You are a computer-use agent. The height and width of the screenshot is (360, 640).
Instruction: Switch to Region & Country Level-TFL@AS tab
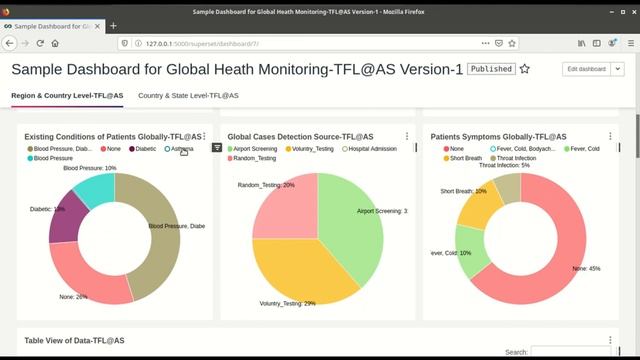pos(67,96)
